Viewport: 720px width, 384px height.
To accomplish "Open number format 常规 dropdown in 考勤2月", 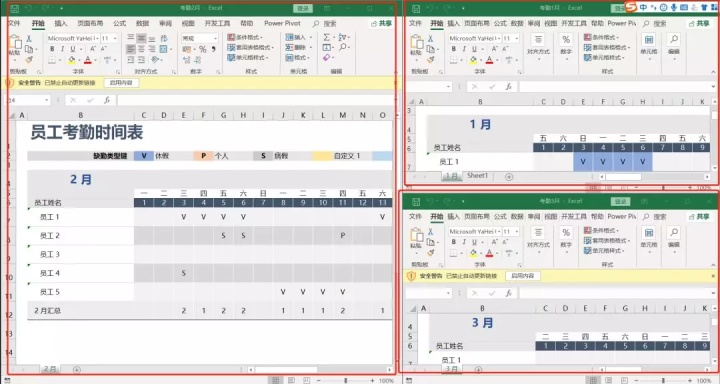I will (x=215, y=38).
